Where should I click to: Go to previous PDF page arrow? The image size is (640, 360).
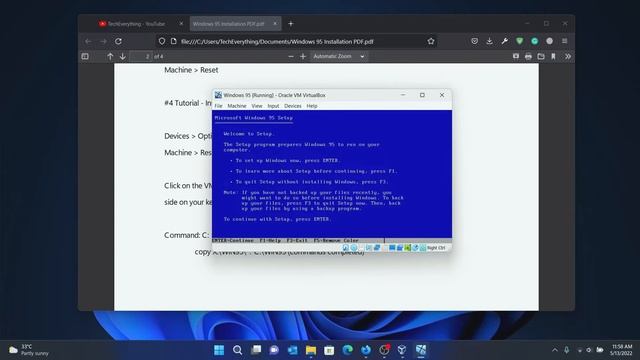[x=110, y=56]
